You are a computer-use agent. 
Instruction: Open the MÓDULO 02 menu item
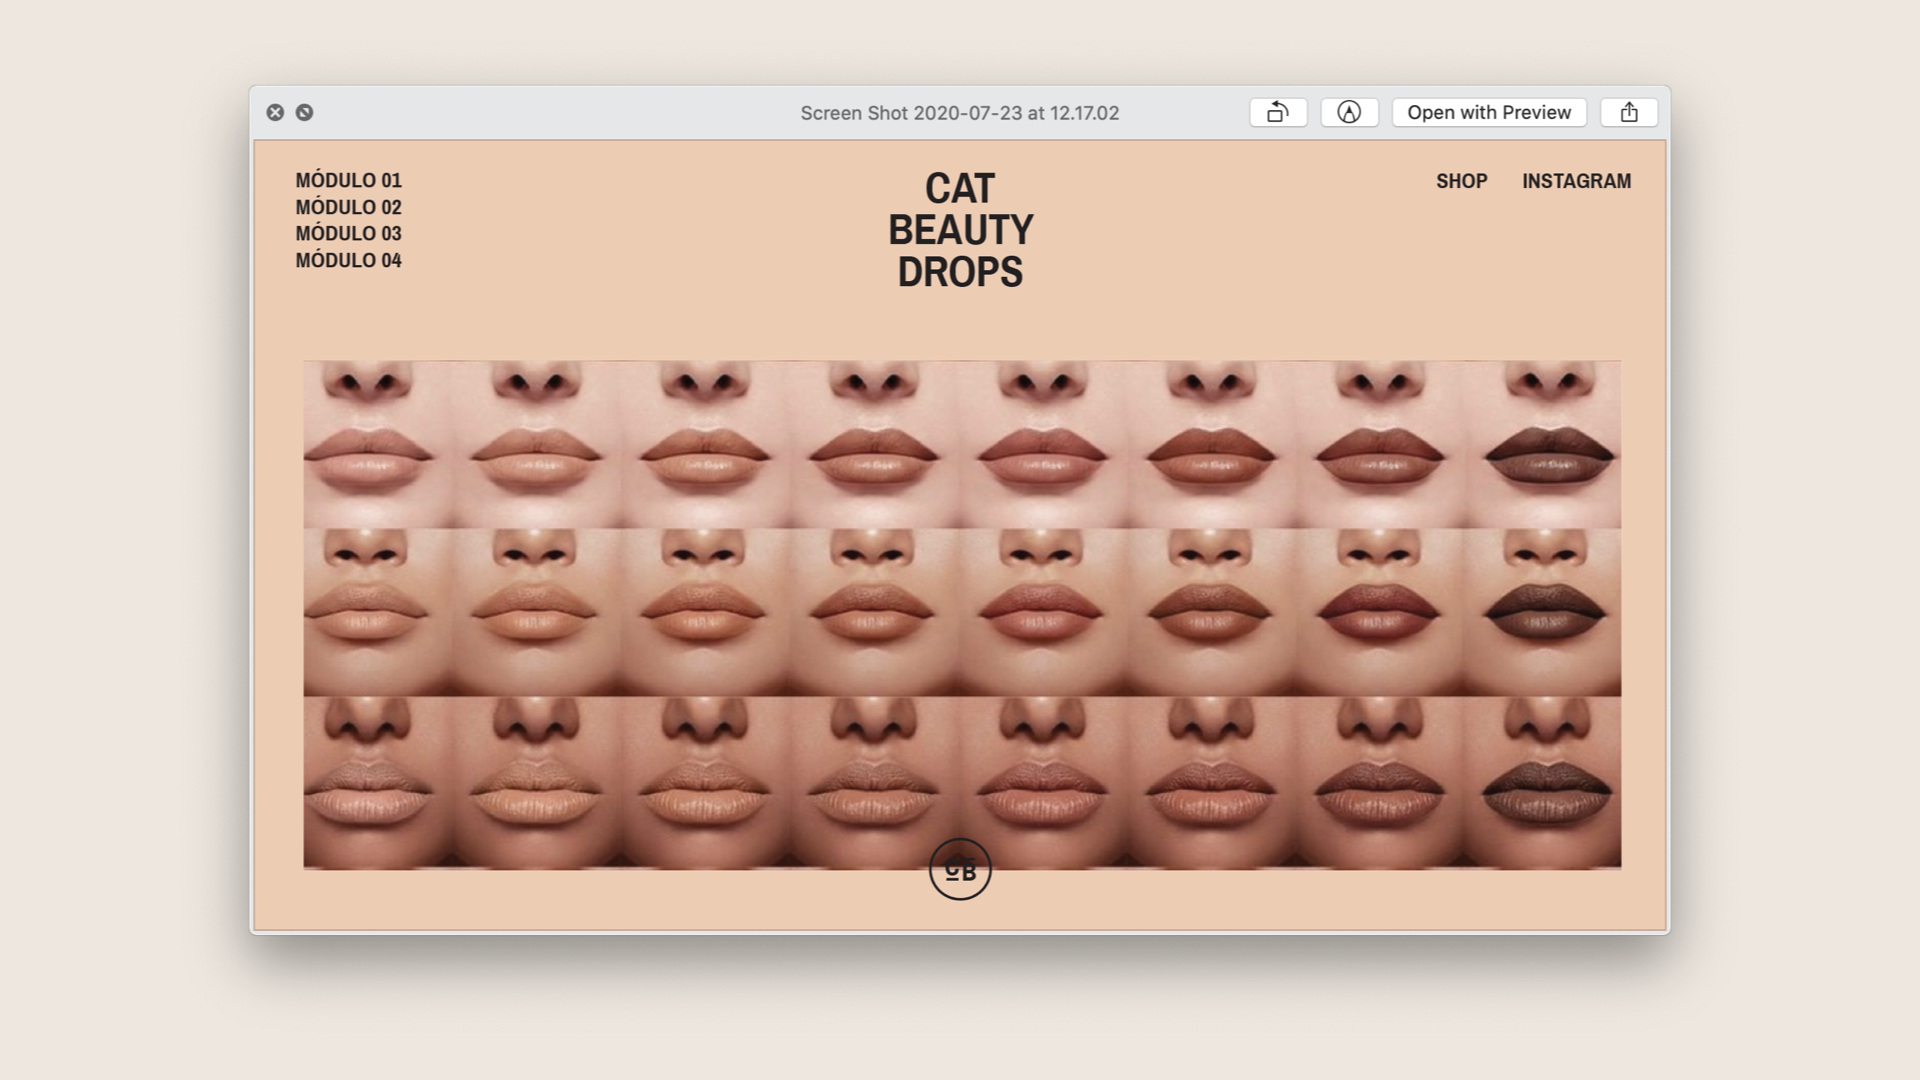click(348, 207)
